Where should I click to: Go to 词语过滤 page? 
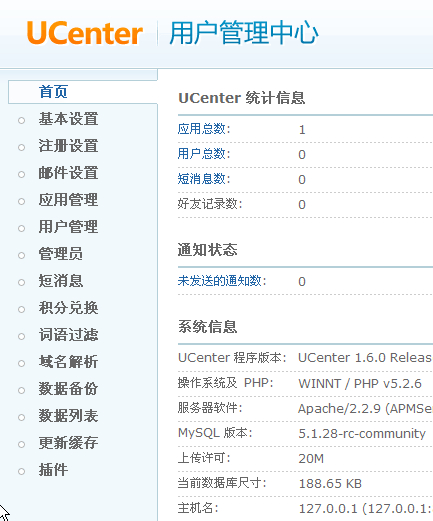pyautogui.click(x=68, y=335)
